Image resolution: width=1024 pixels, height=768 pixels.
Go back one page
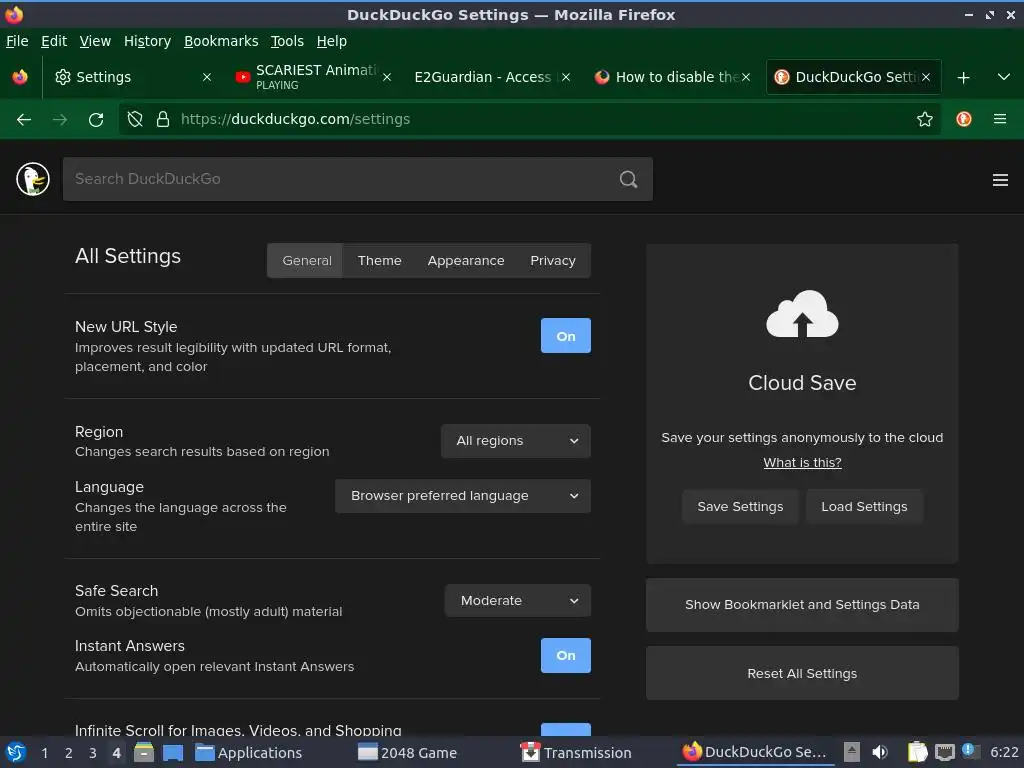(24, 120)
